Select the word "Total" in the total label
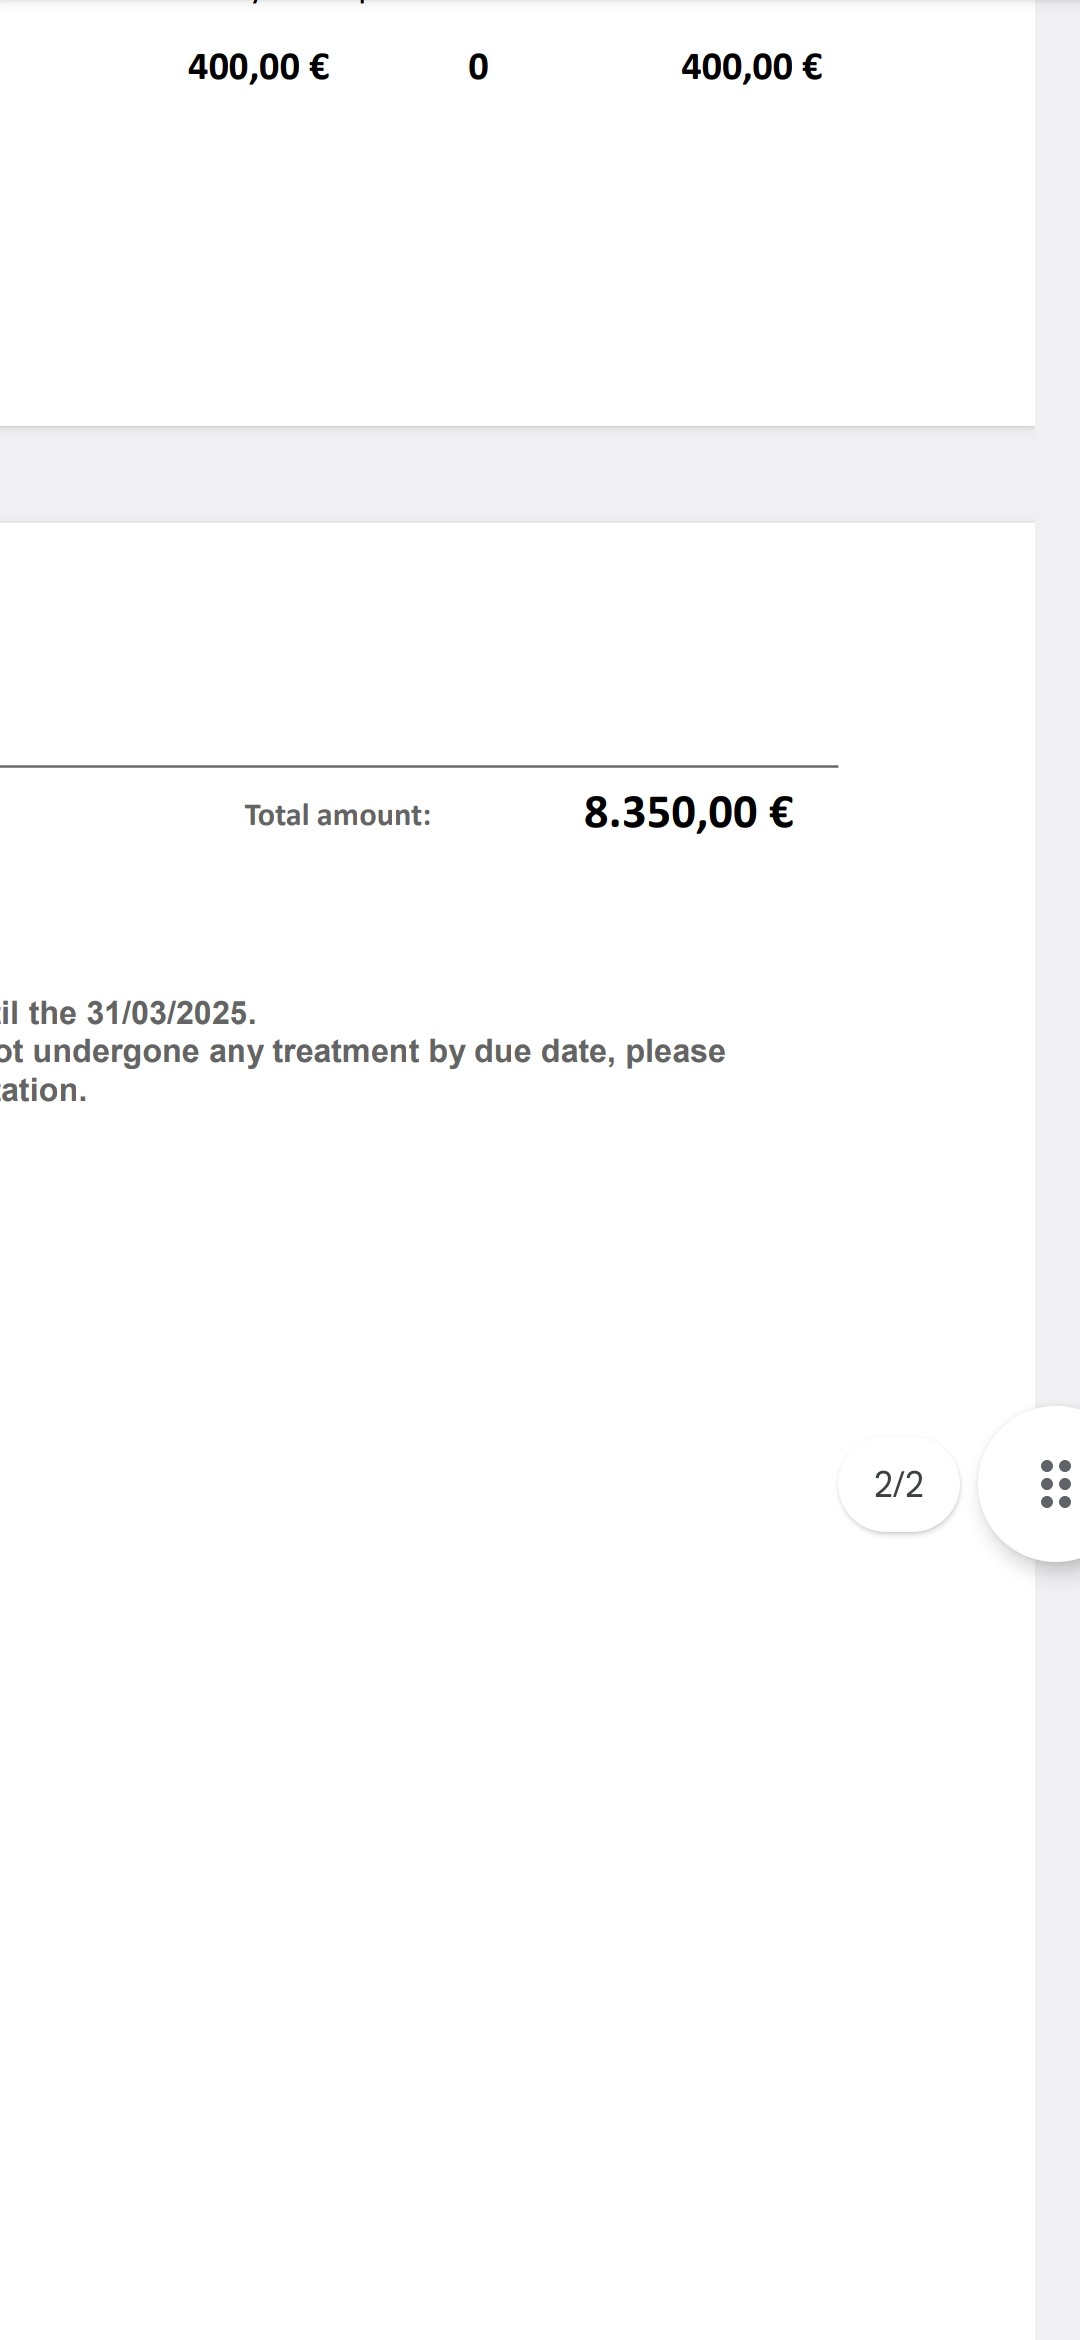 [277, 816]
